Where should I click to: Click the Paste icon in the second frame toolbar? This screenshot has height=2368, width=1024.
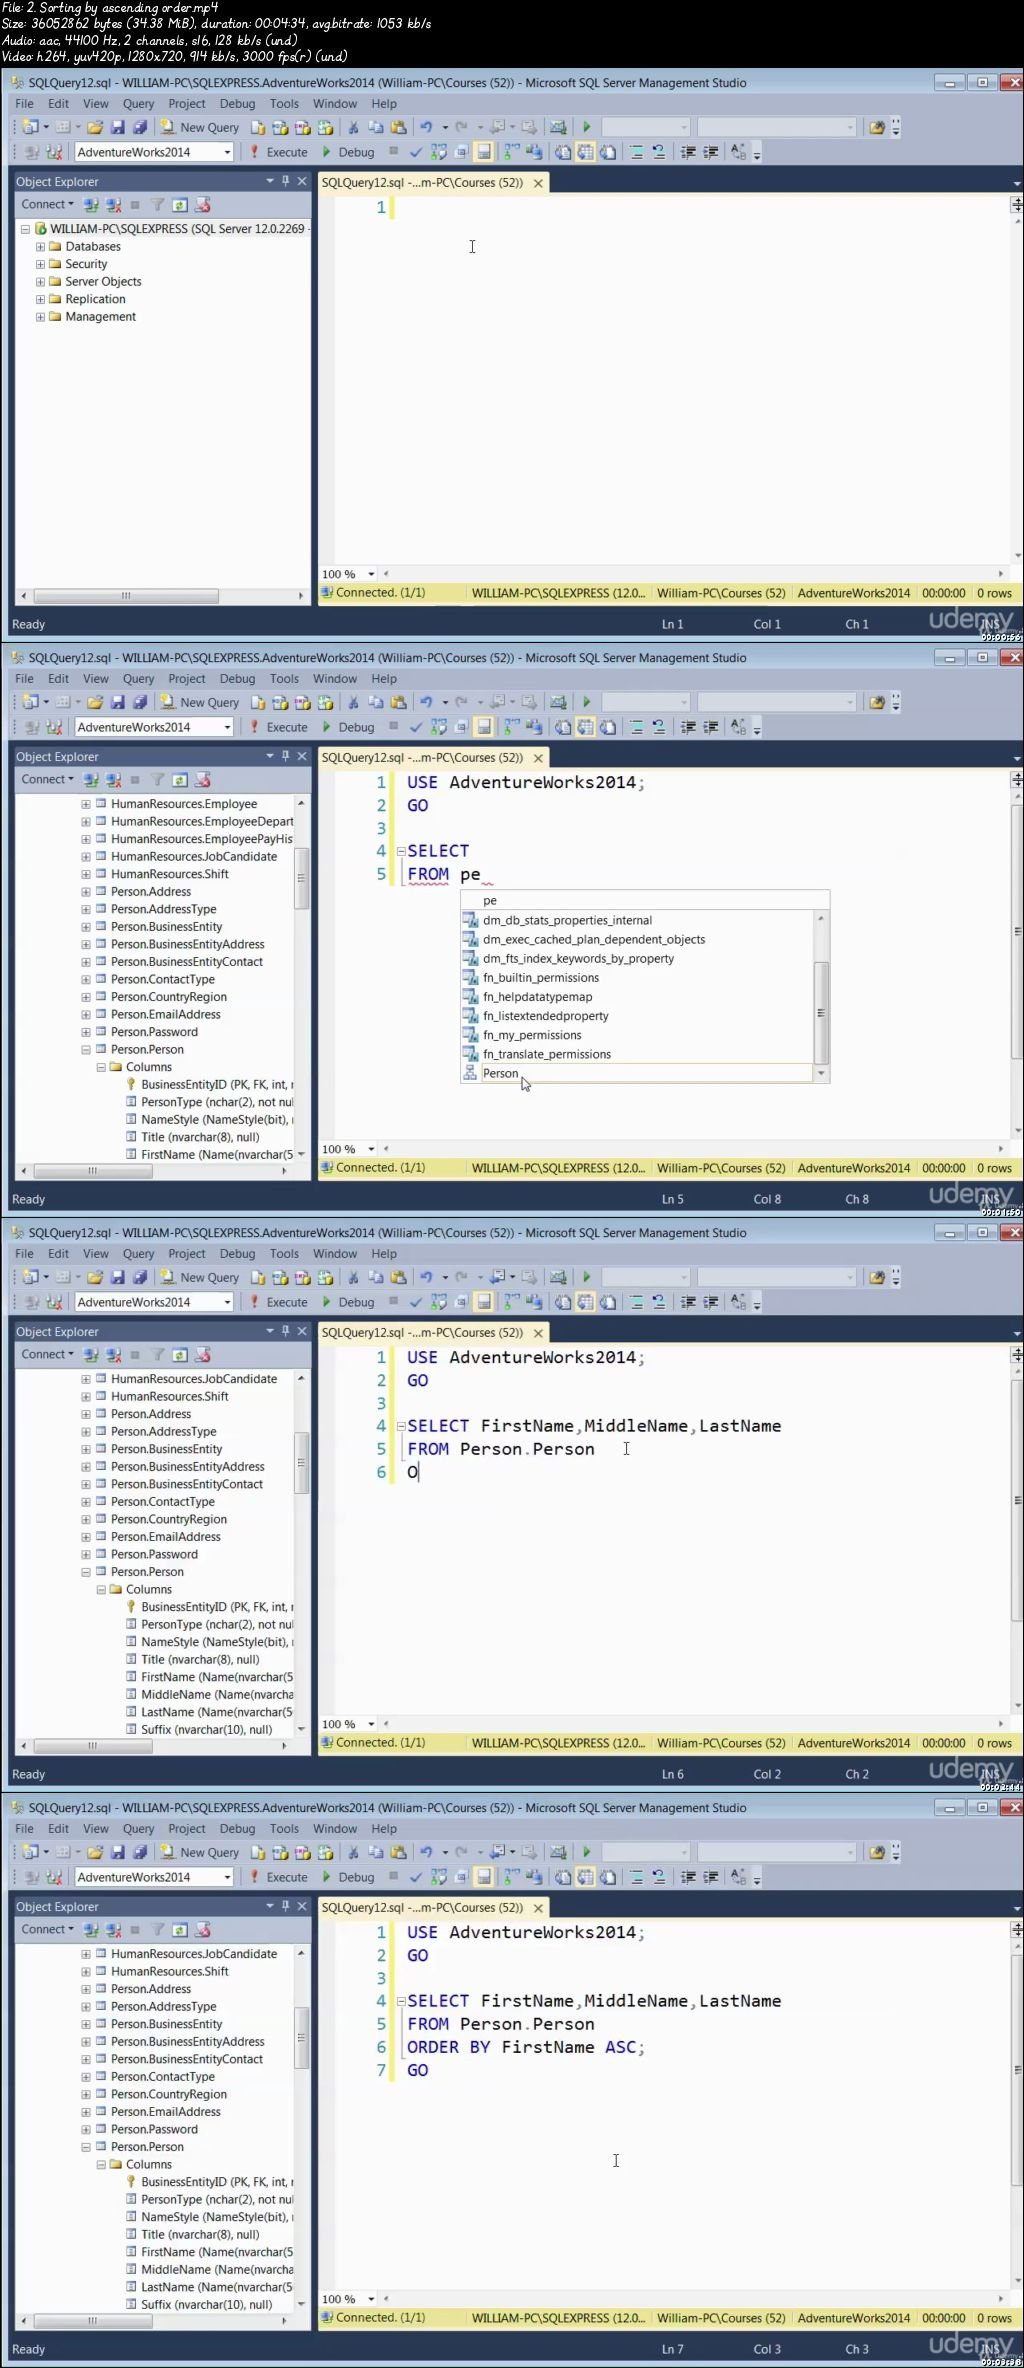tap(398, 702)
